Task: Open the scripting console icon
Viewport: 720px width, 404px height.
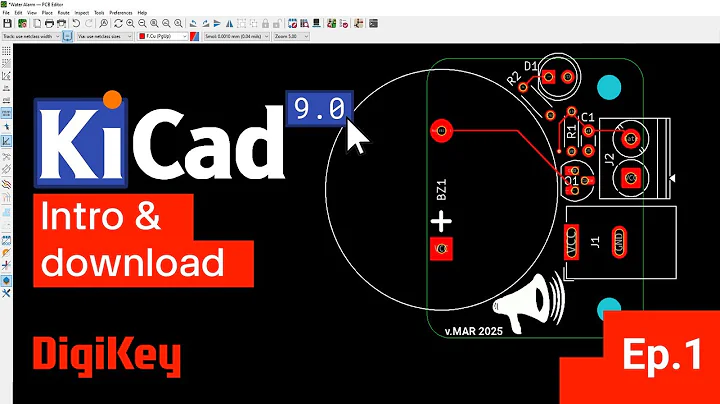Action: click(373, 23)
